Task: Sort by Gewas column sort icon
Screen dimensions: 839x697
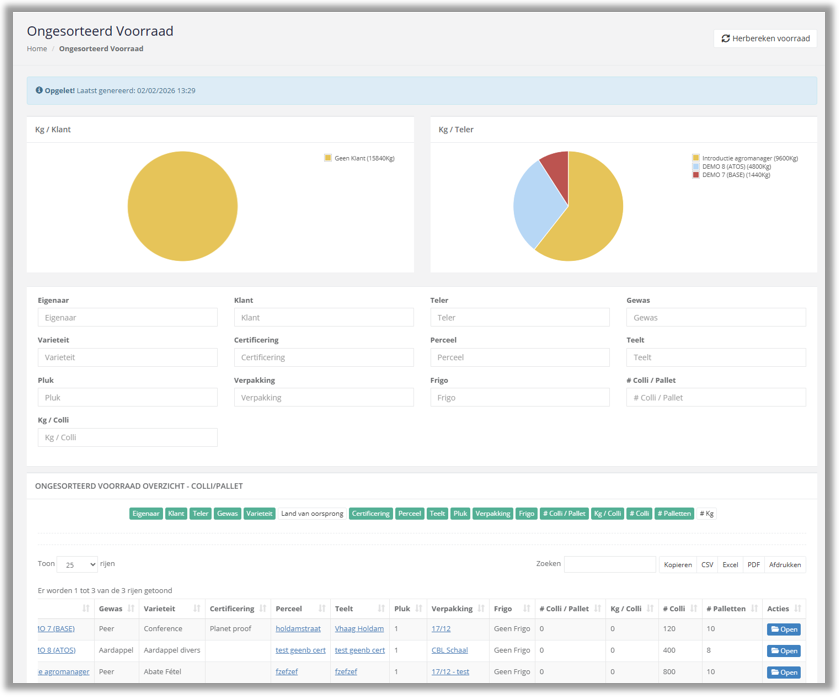Action: pyautogui.click(x=131, y=609)
